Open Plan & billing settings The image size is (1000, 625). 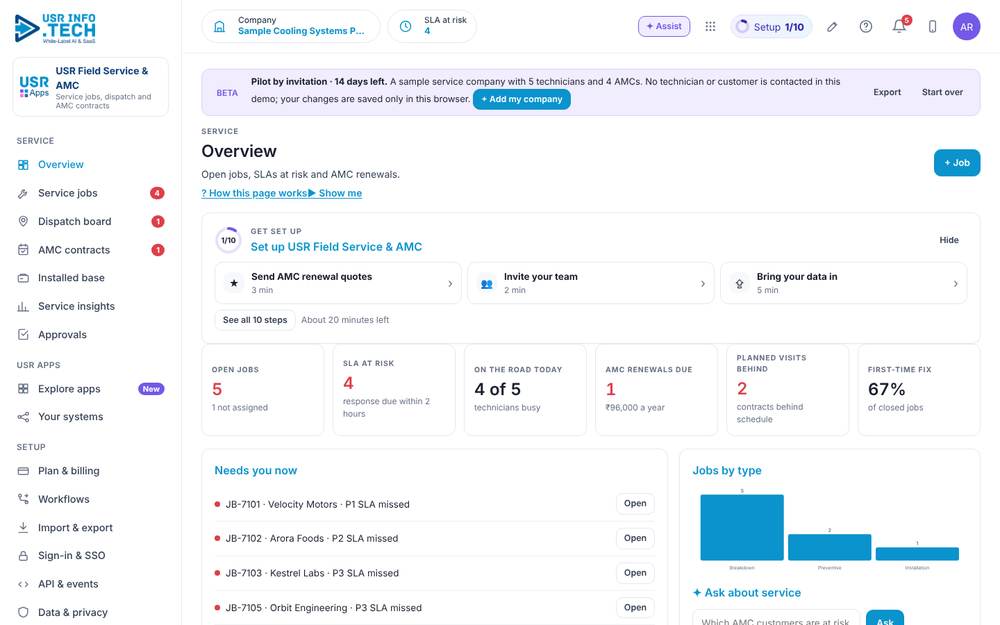tap(91, 471)
